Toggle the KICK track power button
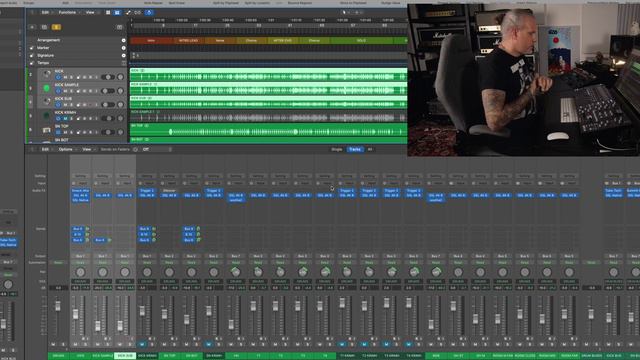 (58, 77)
